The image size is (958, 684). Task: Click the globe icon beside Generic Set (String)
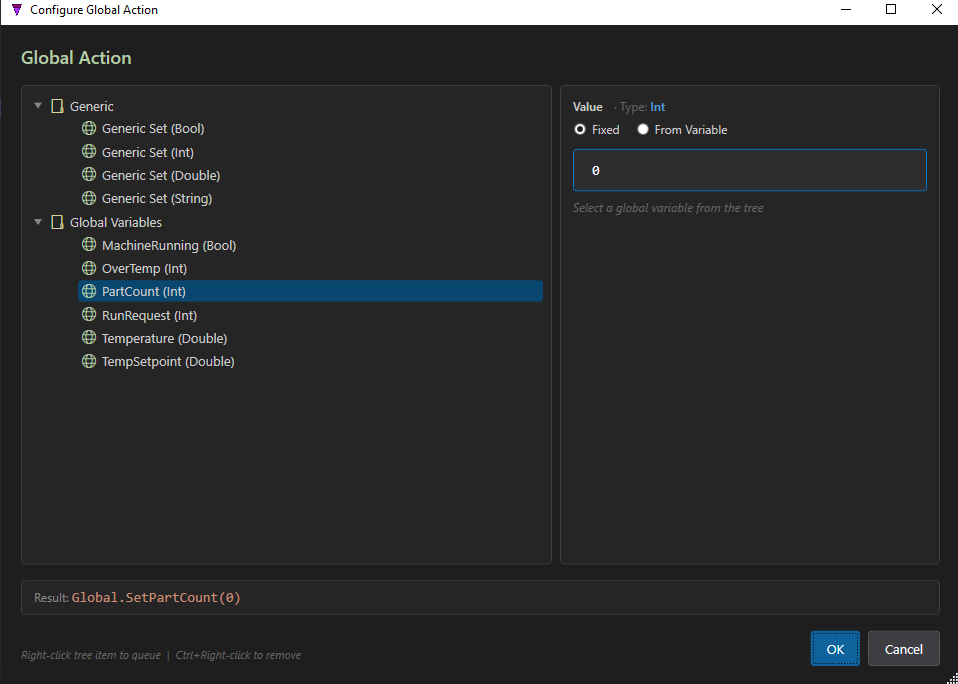[x=89, y=198]
